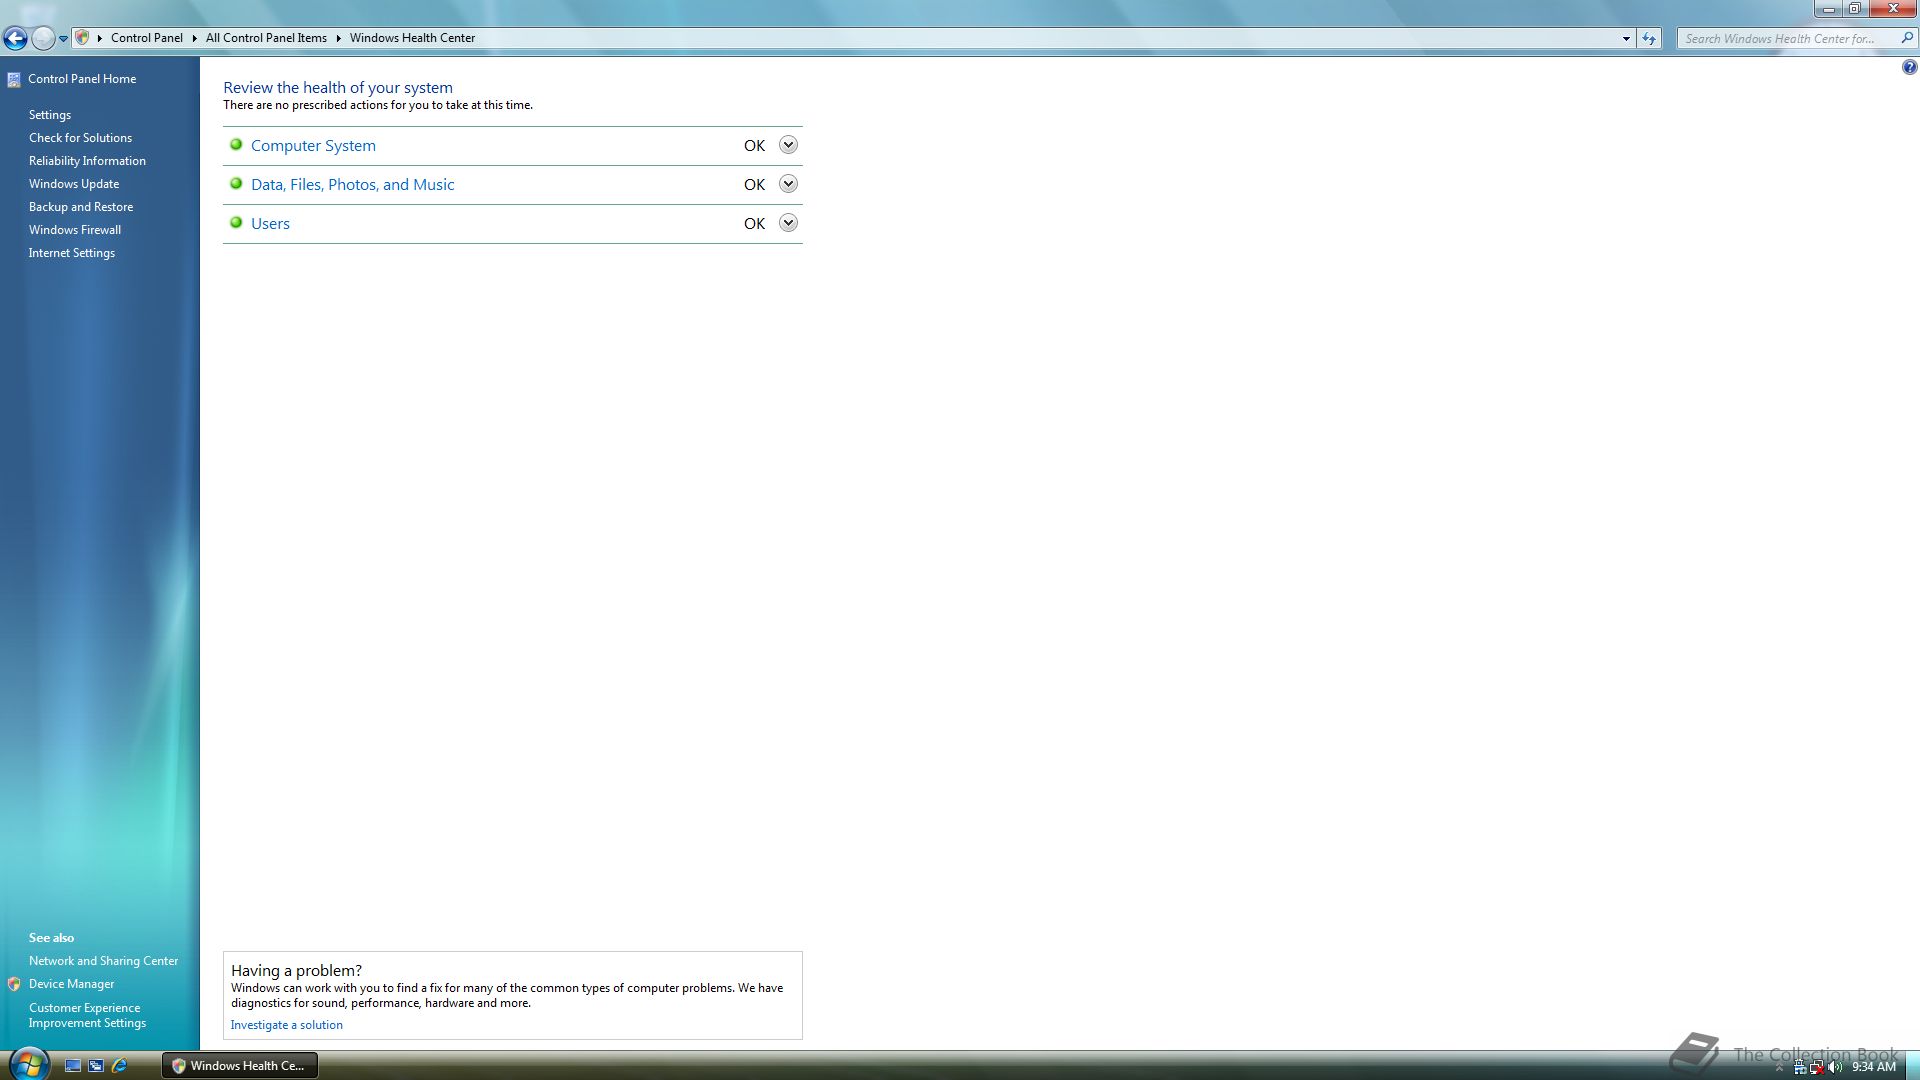Click the Device Manager shield icon
This screenshot has height=1080, width=1920.
tap(14, 984)
